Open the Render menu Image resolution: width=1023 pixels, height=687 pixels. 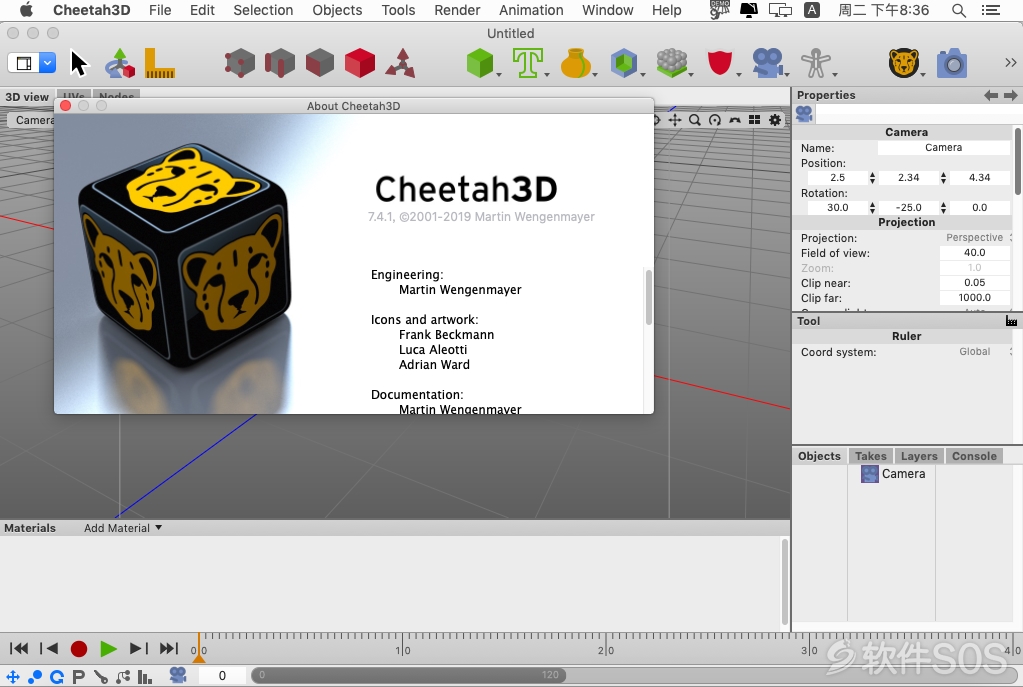tap(457, 10)
